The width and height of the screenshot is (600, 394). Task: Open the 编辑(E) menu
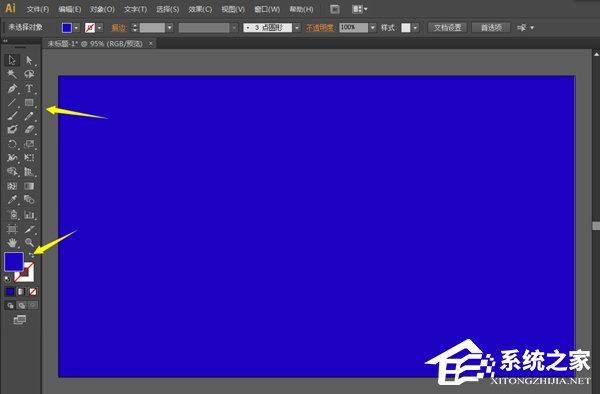coord(70,9)
